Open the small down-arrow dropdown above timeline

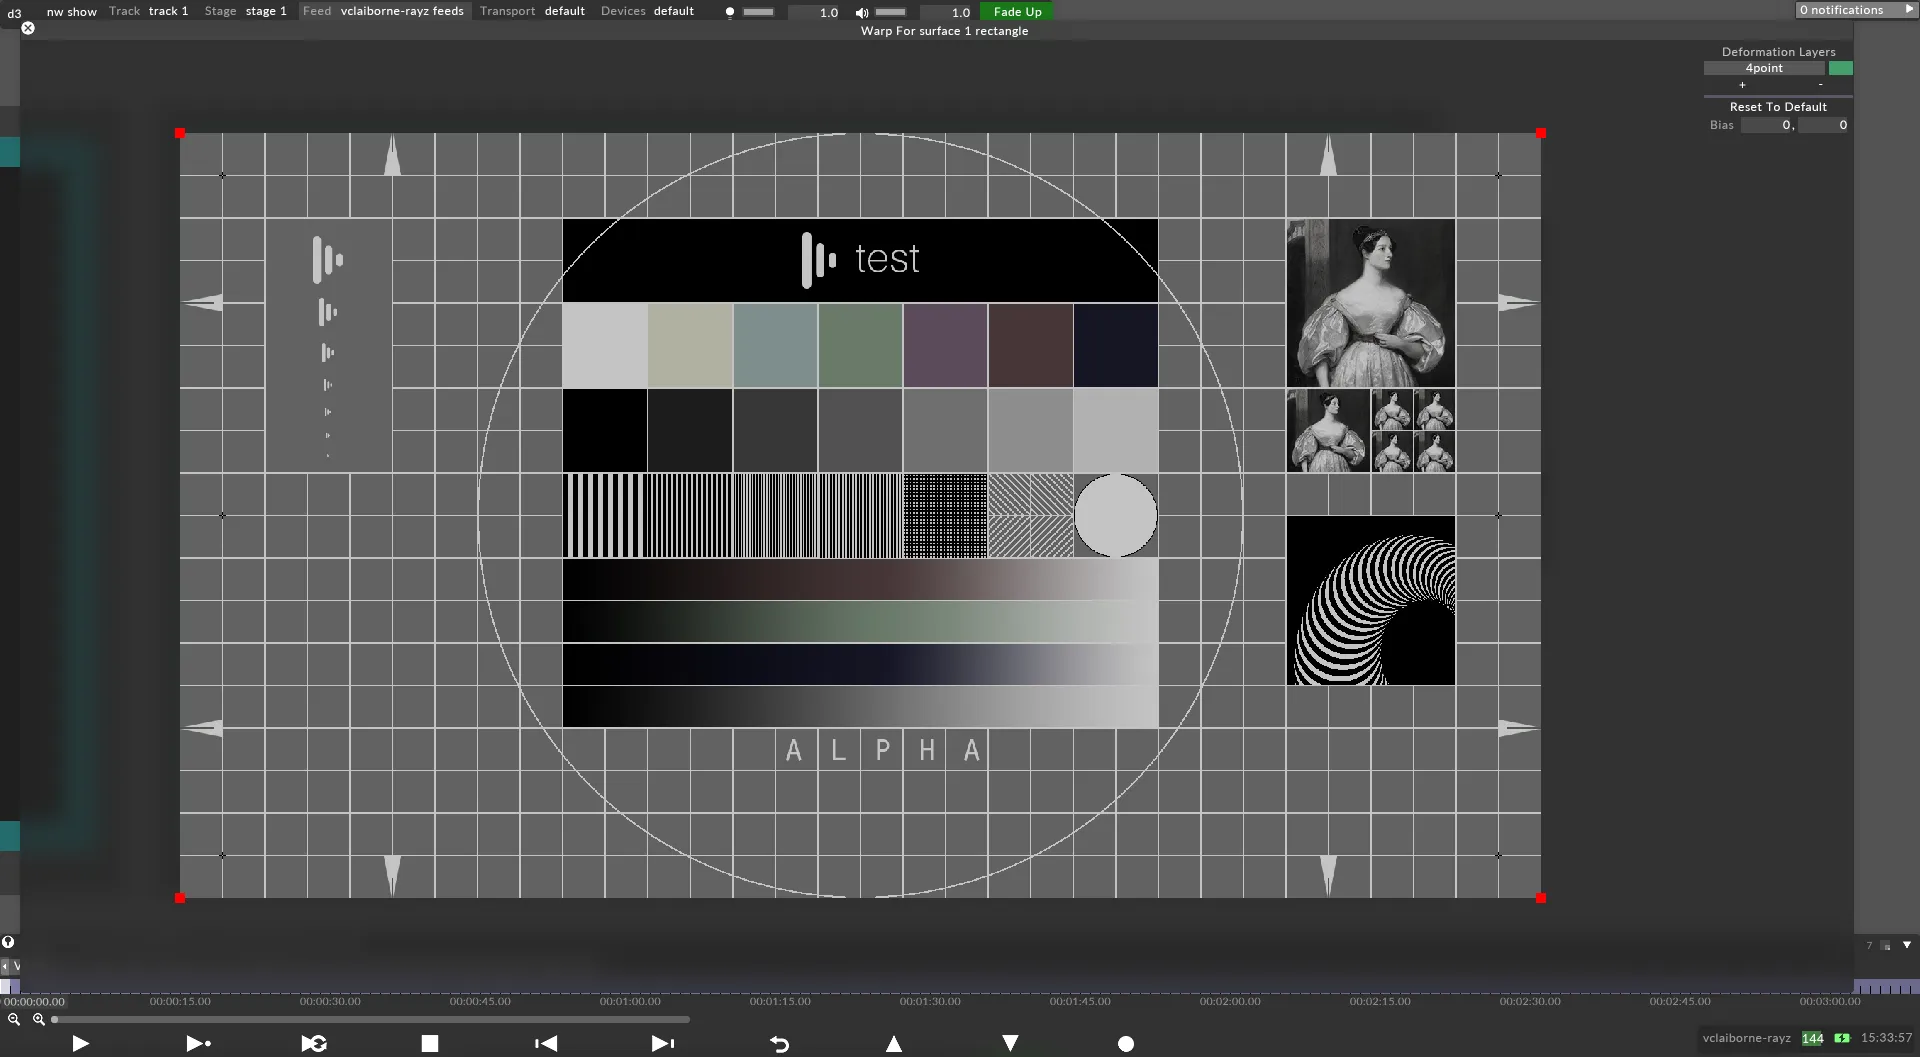1907,945
